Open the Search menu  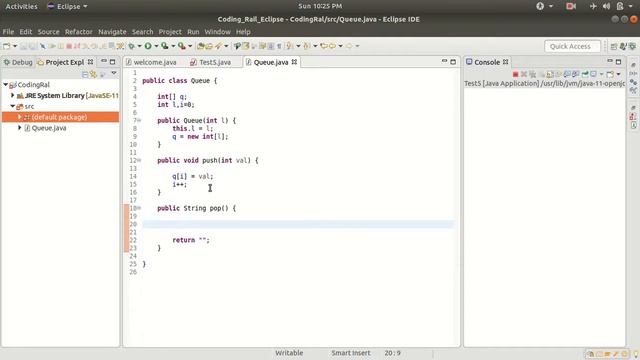tap(142, 31)
